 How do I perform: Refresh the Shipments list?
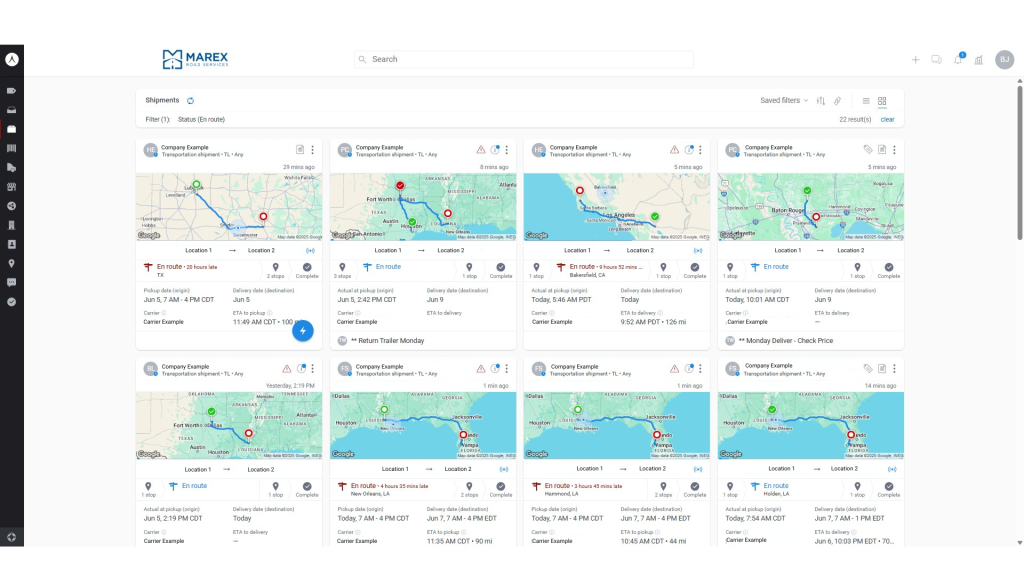click(x=190, y=101)
